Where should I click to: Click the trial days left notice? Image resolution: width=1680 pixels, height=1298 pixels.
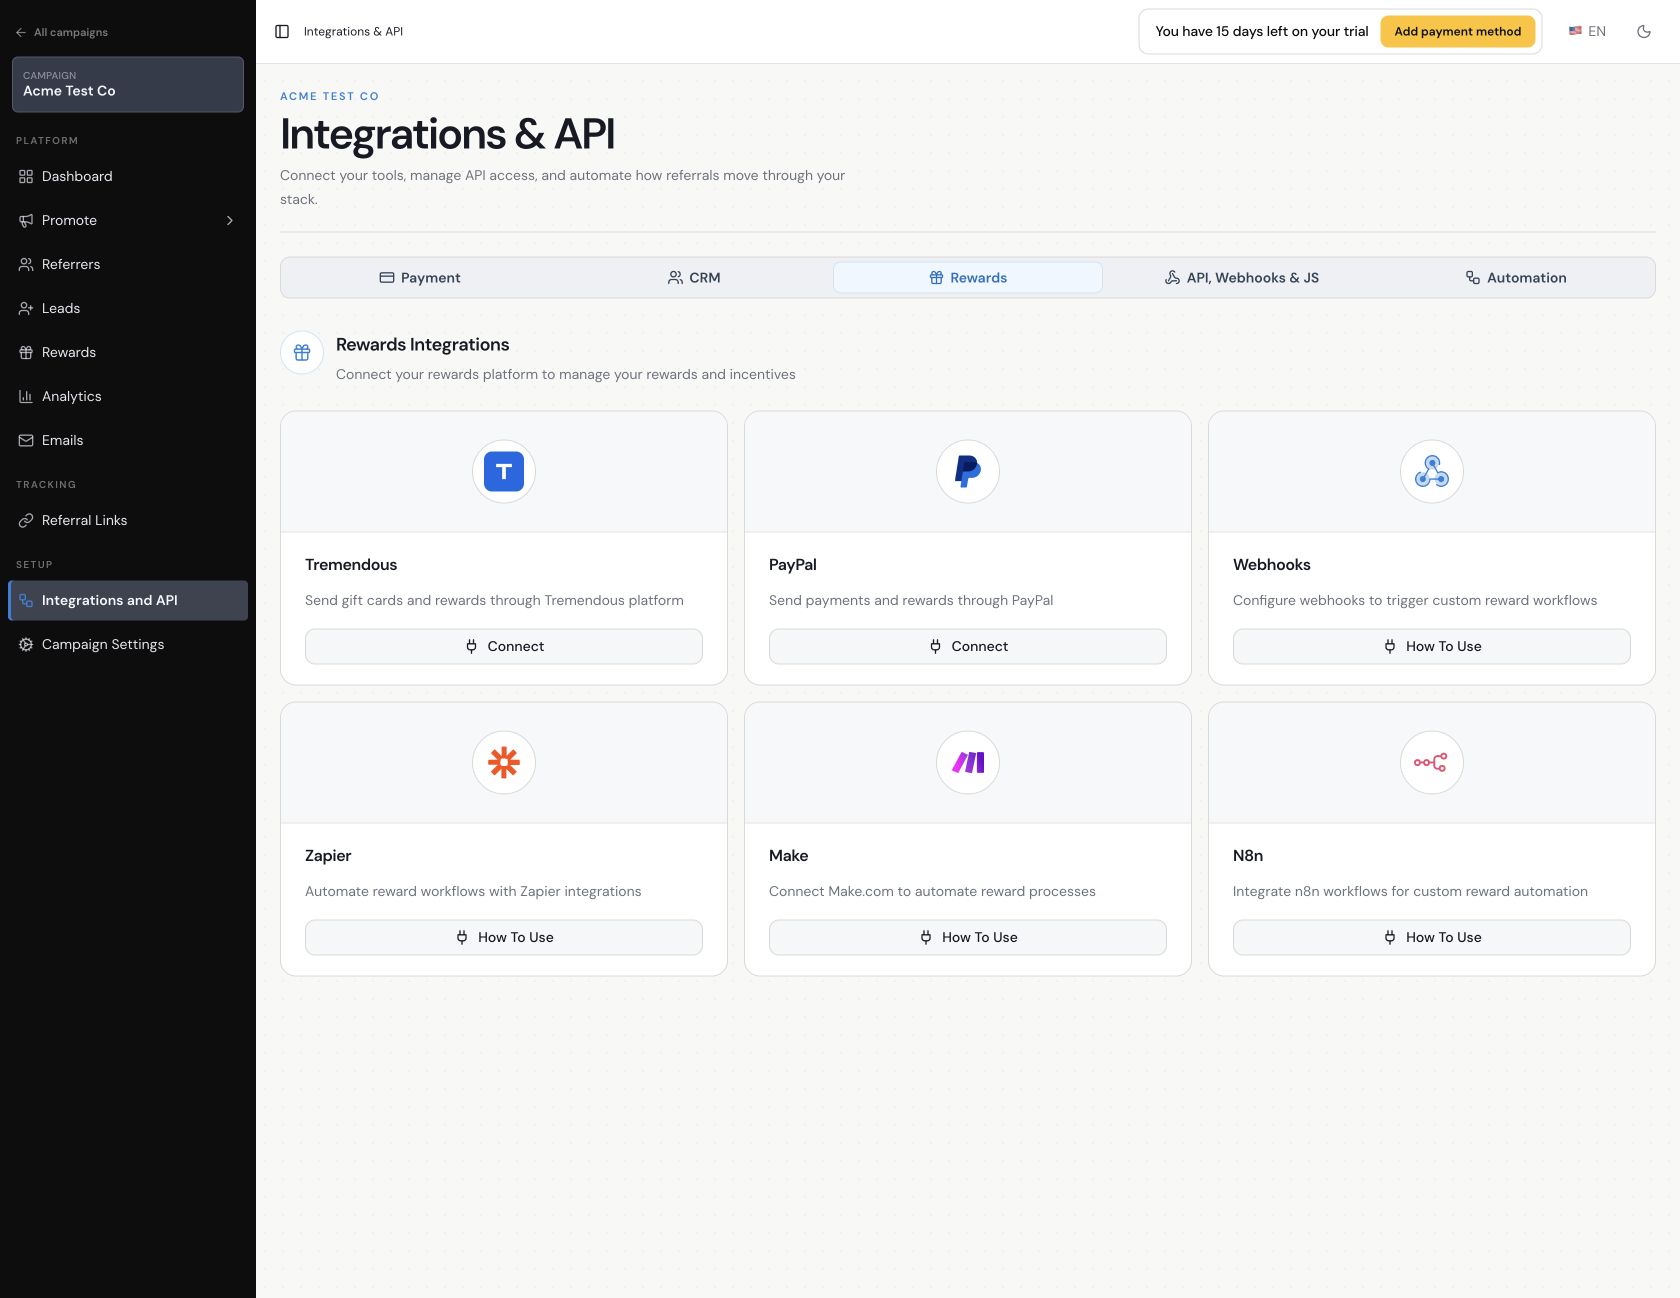(x=1261, y=32)
